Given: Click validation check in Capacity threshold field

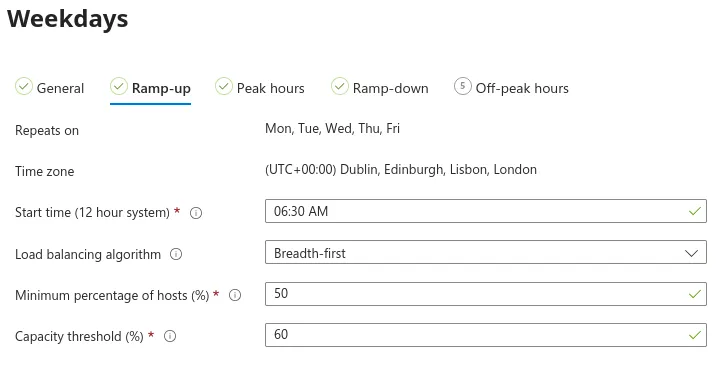Looking at the screenshot, I should [695, 336].
